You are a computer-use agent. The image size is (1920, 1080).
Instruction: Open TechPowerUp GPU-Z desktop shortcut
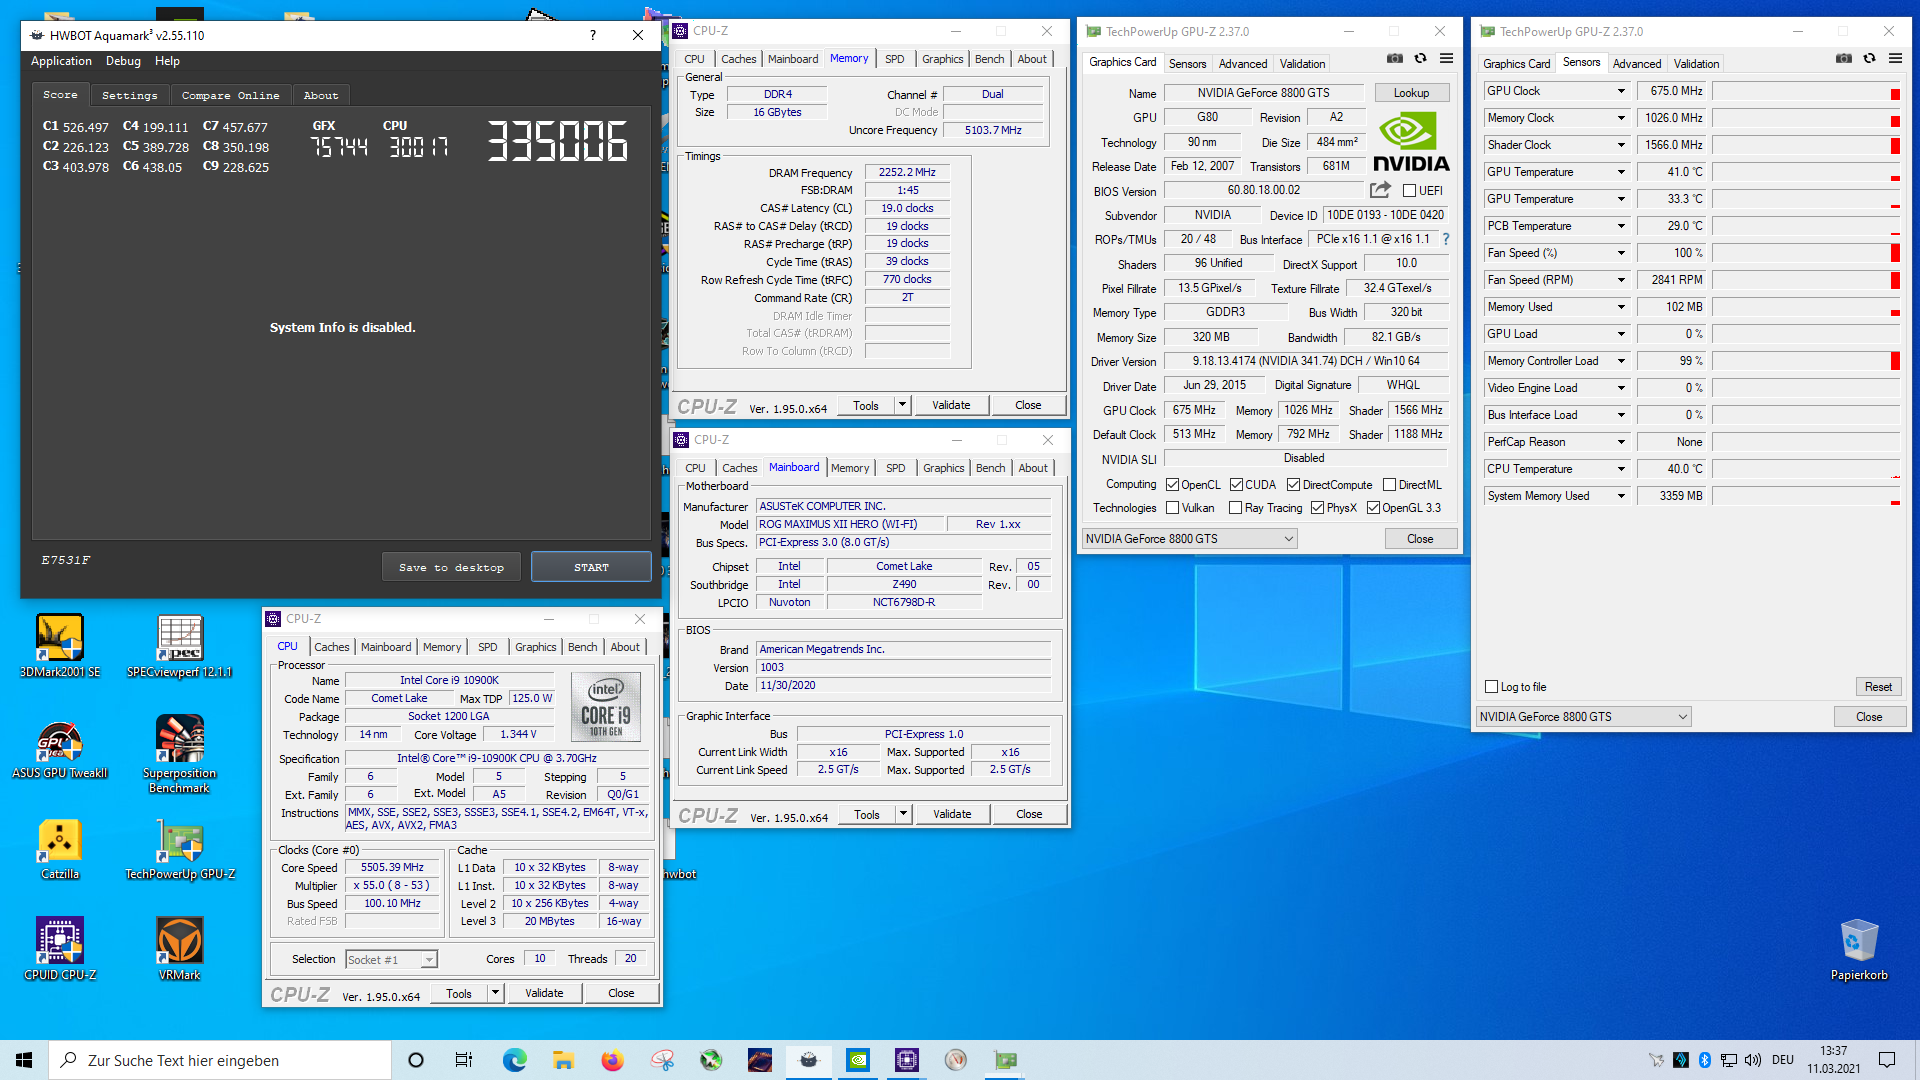click(x=180, y=848)
